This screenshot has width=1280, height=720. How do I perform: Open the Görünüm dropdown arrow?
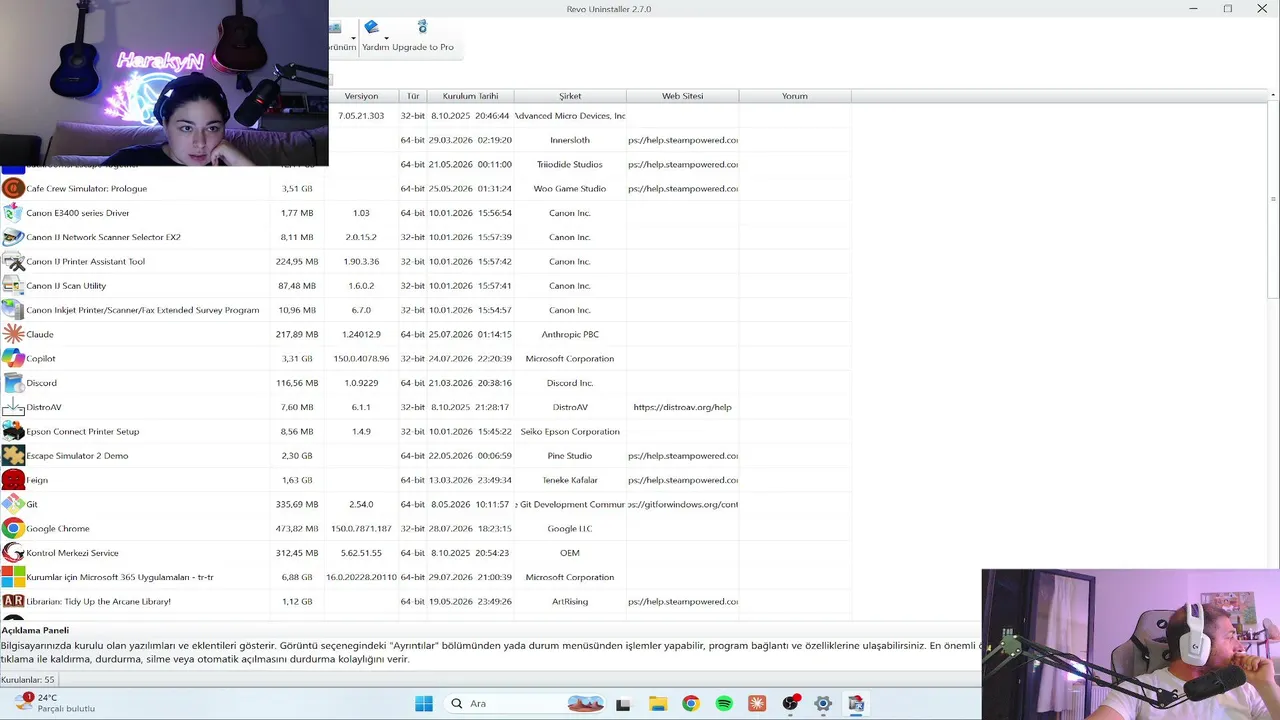(x=353, y=38)
